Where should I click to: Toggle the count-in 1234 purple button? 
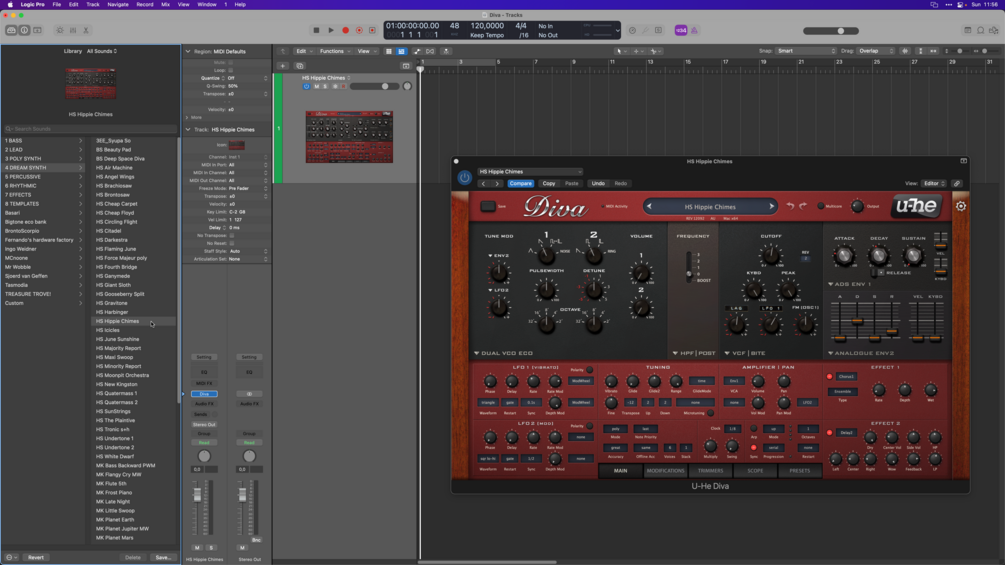[681, 30]
